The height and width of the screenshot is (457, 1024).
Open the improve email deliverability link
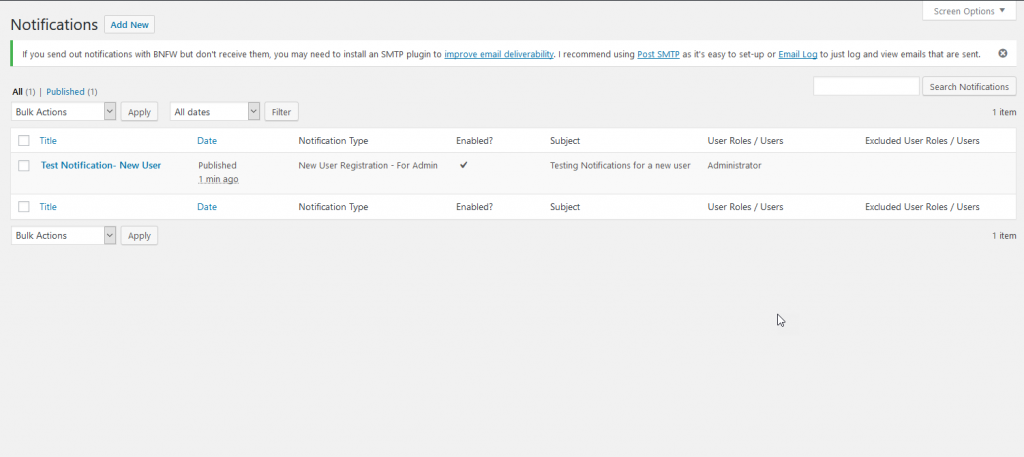[499, 54]
